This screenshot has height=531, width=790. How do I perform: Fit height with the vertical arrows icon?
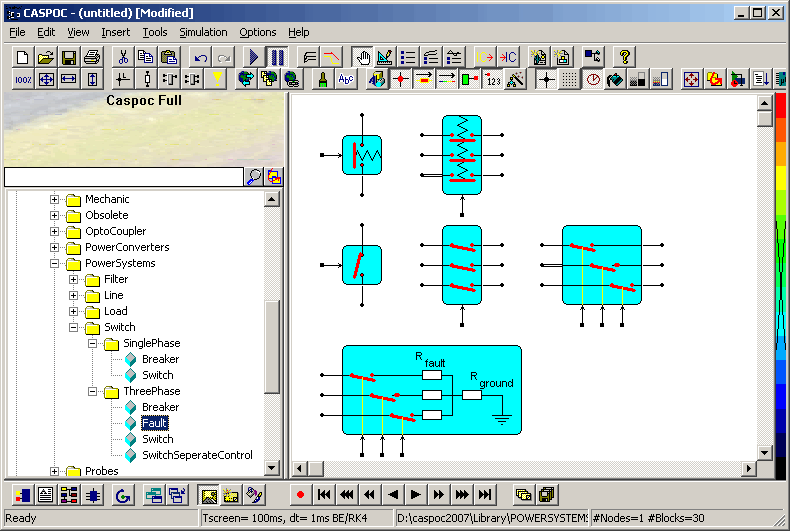(x=92, y=79)
